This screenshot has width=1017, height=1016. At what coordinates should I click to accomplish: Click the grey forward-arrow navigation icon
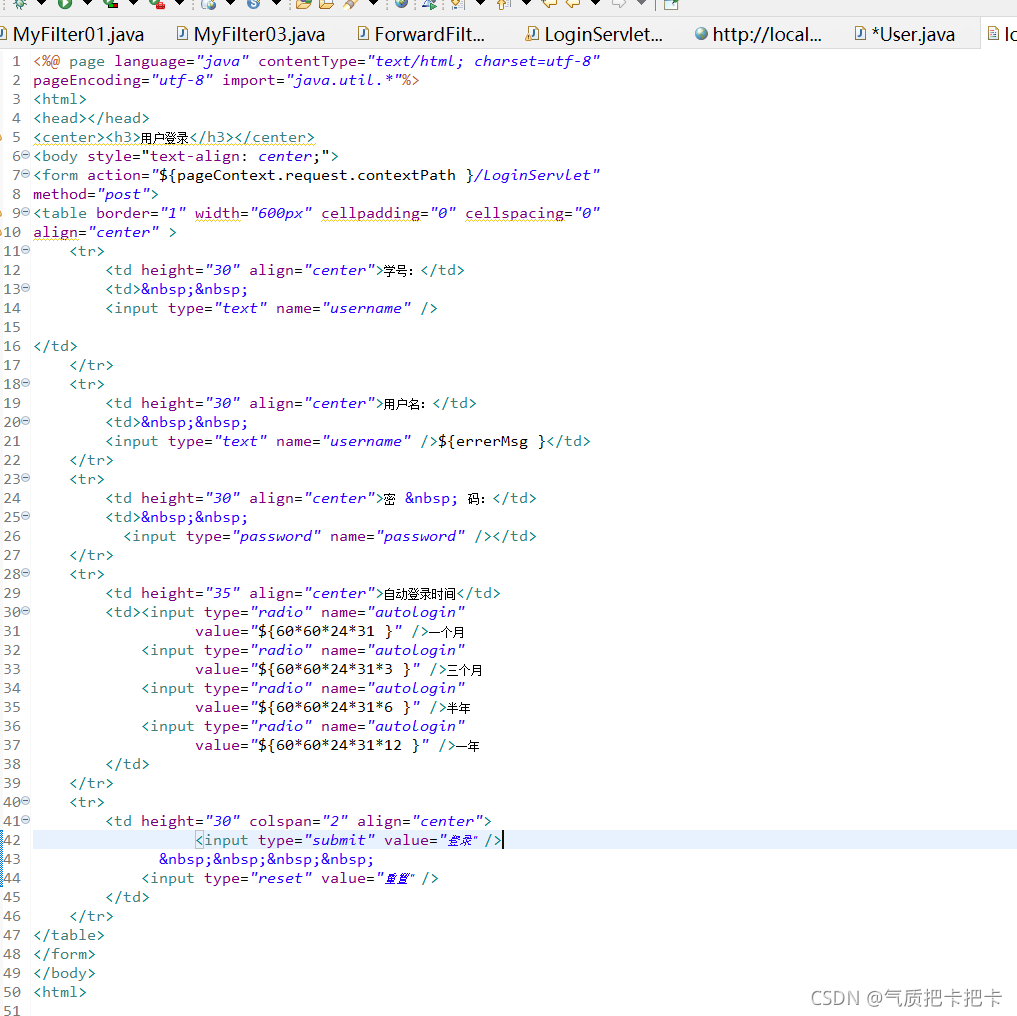[619, 4]
